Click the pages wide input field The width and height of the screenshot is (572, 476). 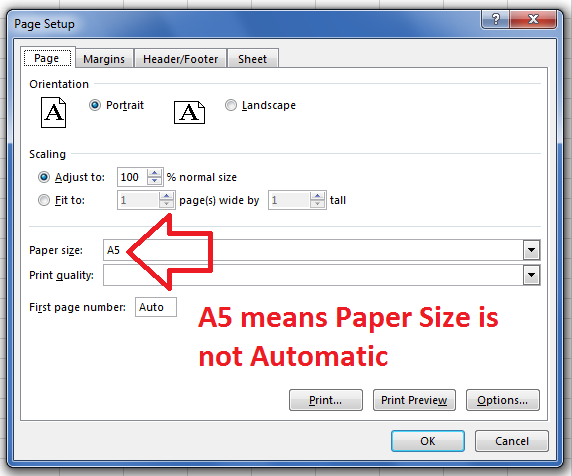(139, 200)
